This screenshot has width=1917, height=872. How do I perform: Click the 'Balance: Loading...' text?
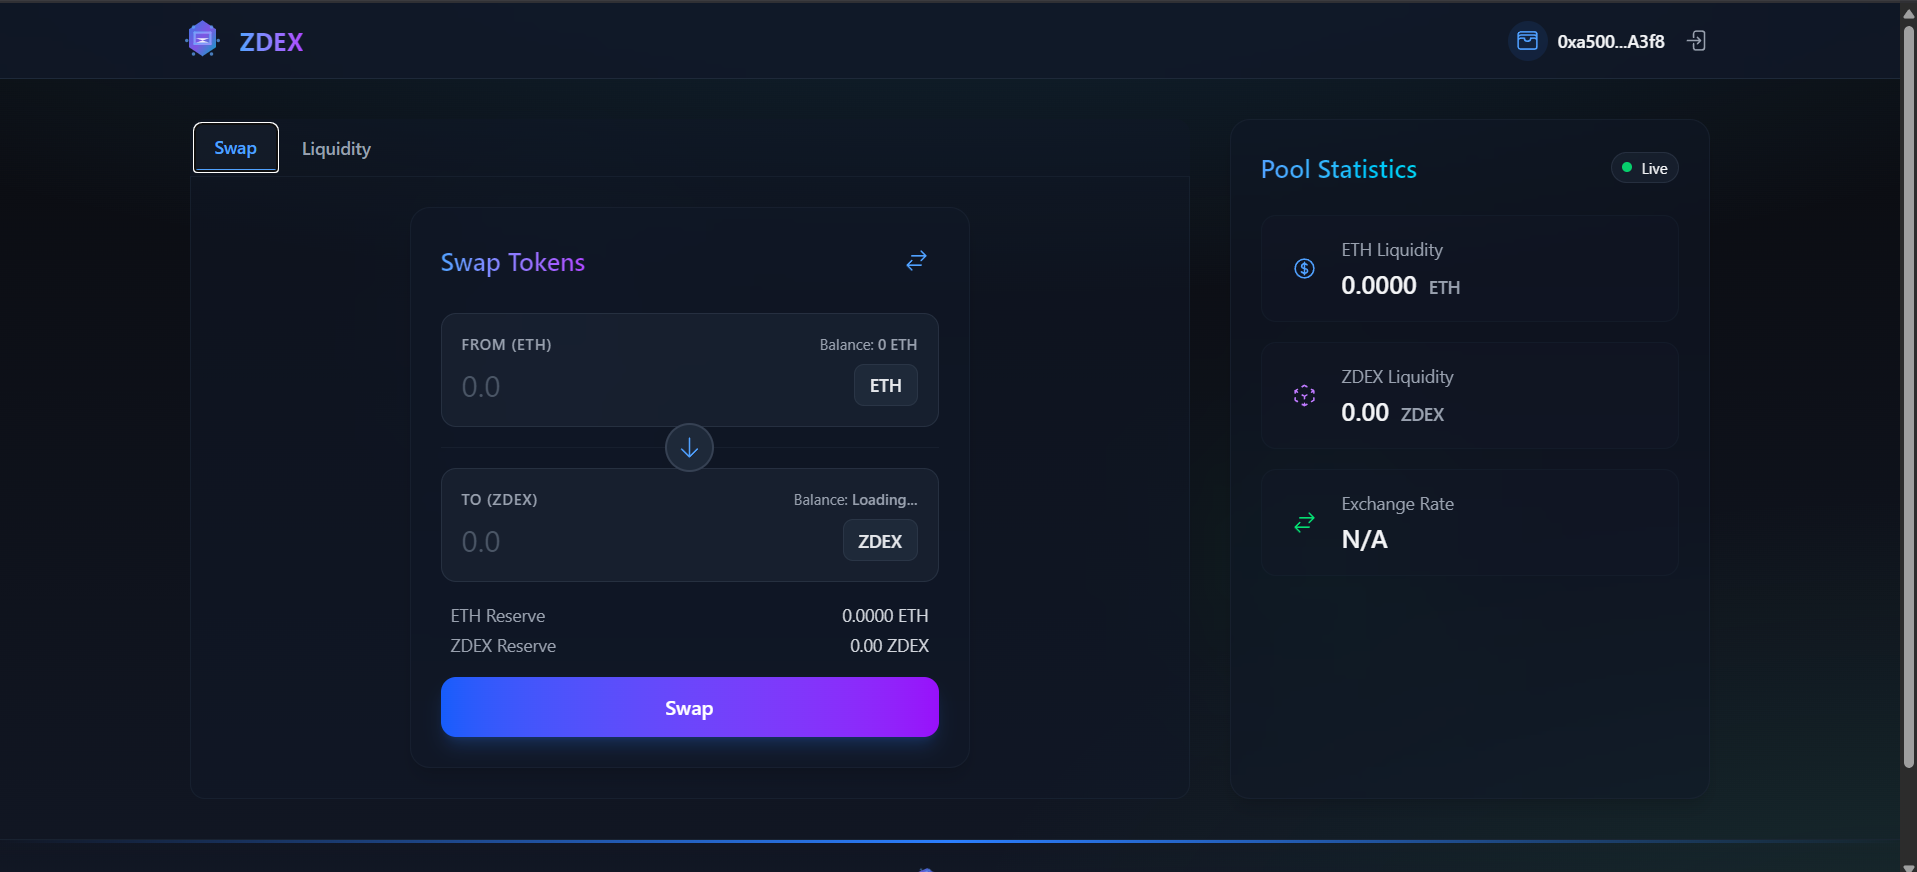(x=855, y=500)
